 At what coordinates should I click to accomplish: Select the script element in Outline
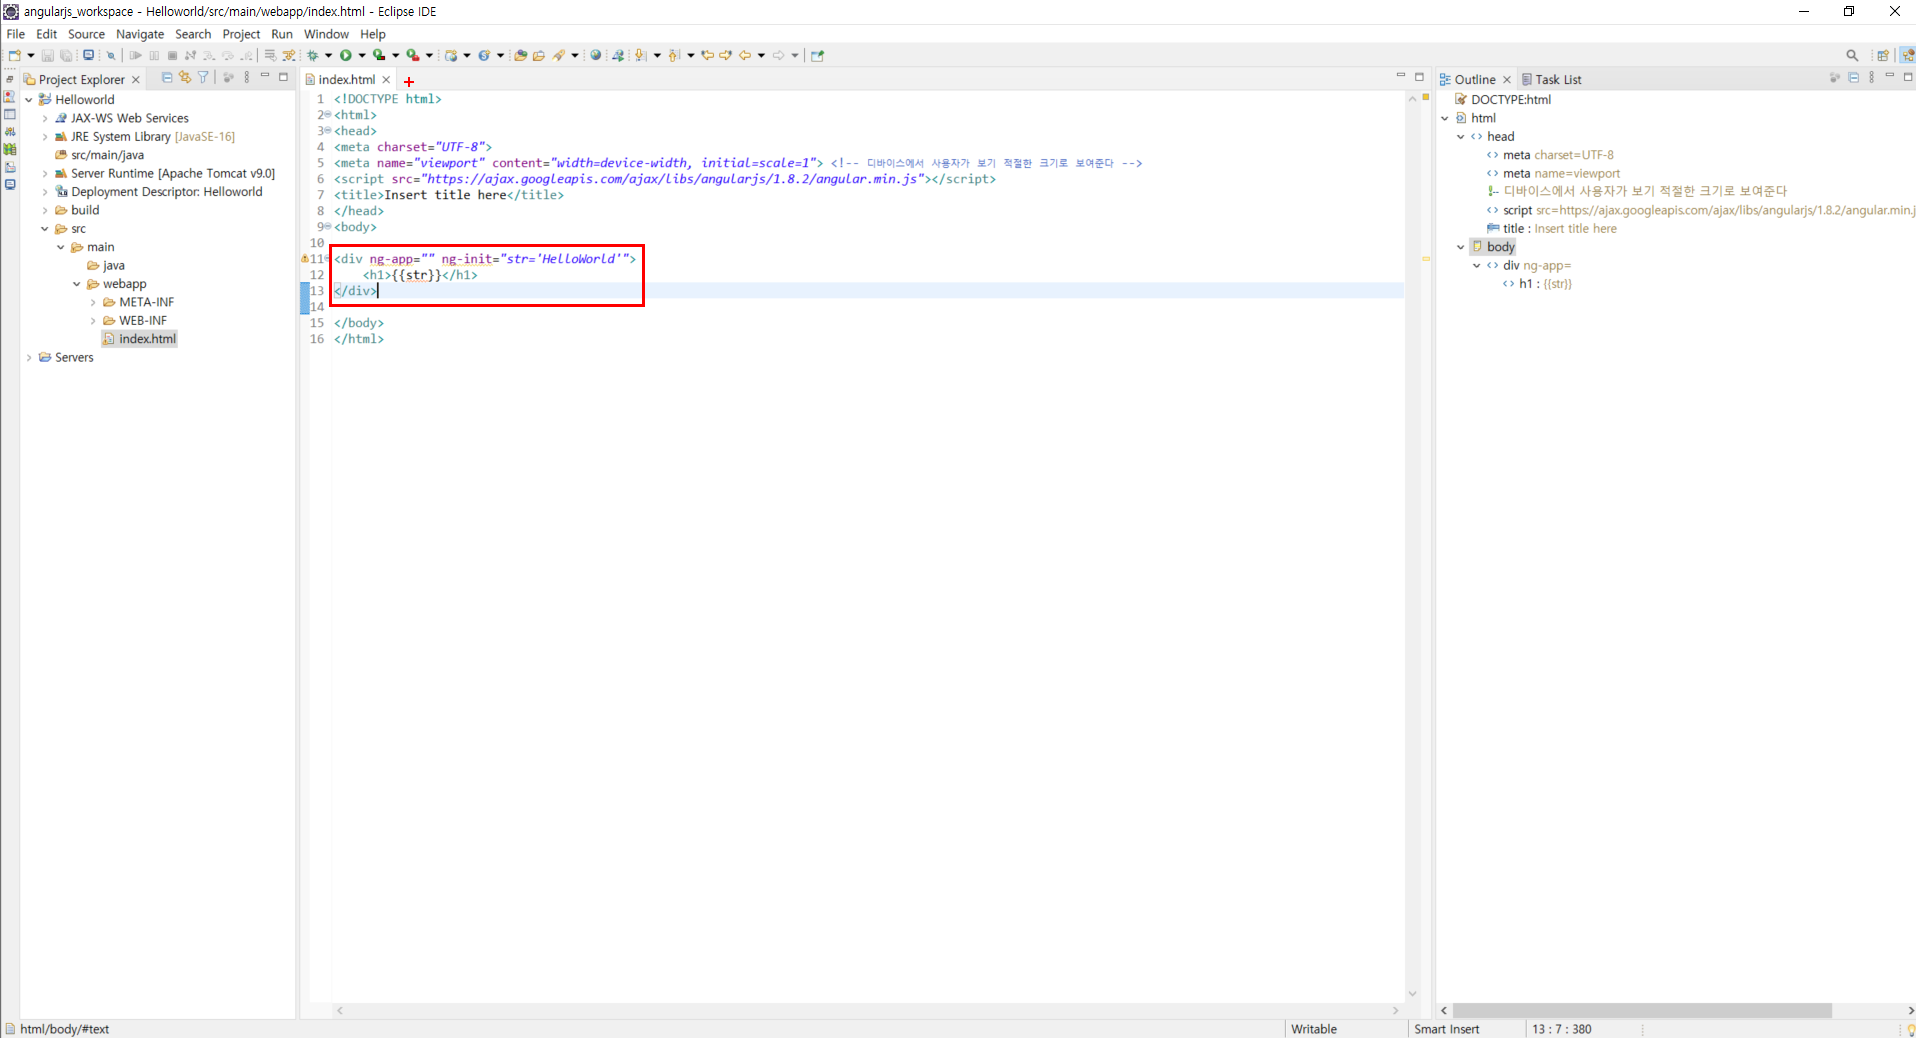point(1700,210)
